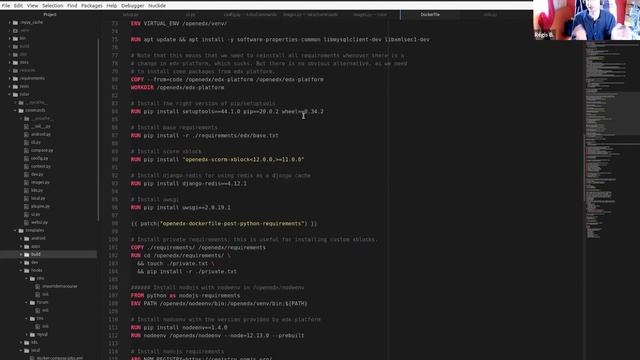Open the Packages menu
The height and width of the screenshot is (360, 640).
click(x=92, y=6)
